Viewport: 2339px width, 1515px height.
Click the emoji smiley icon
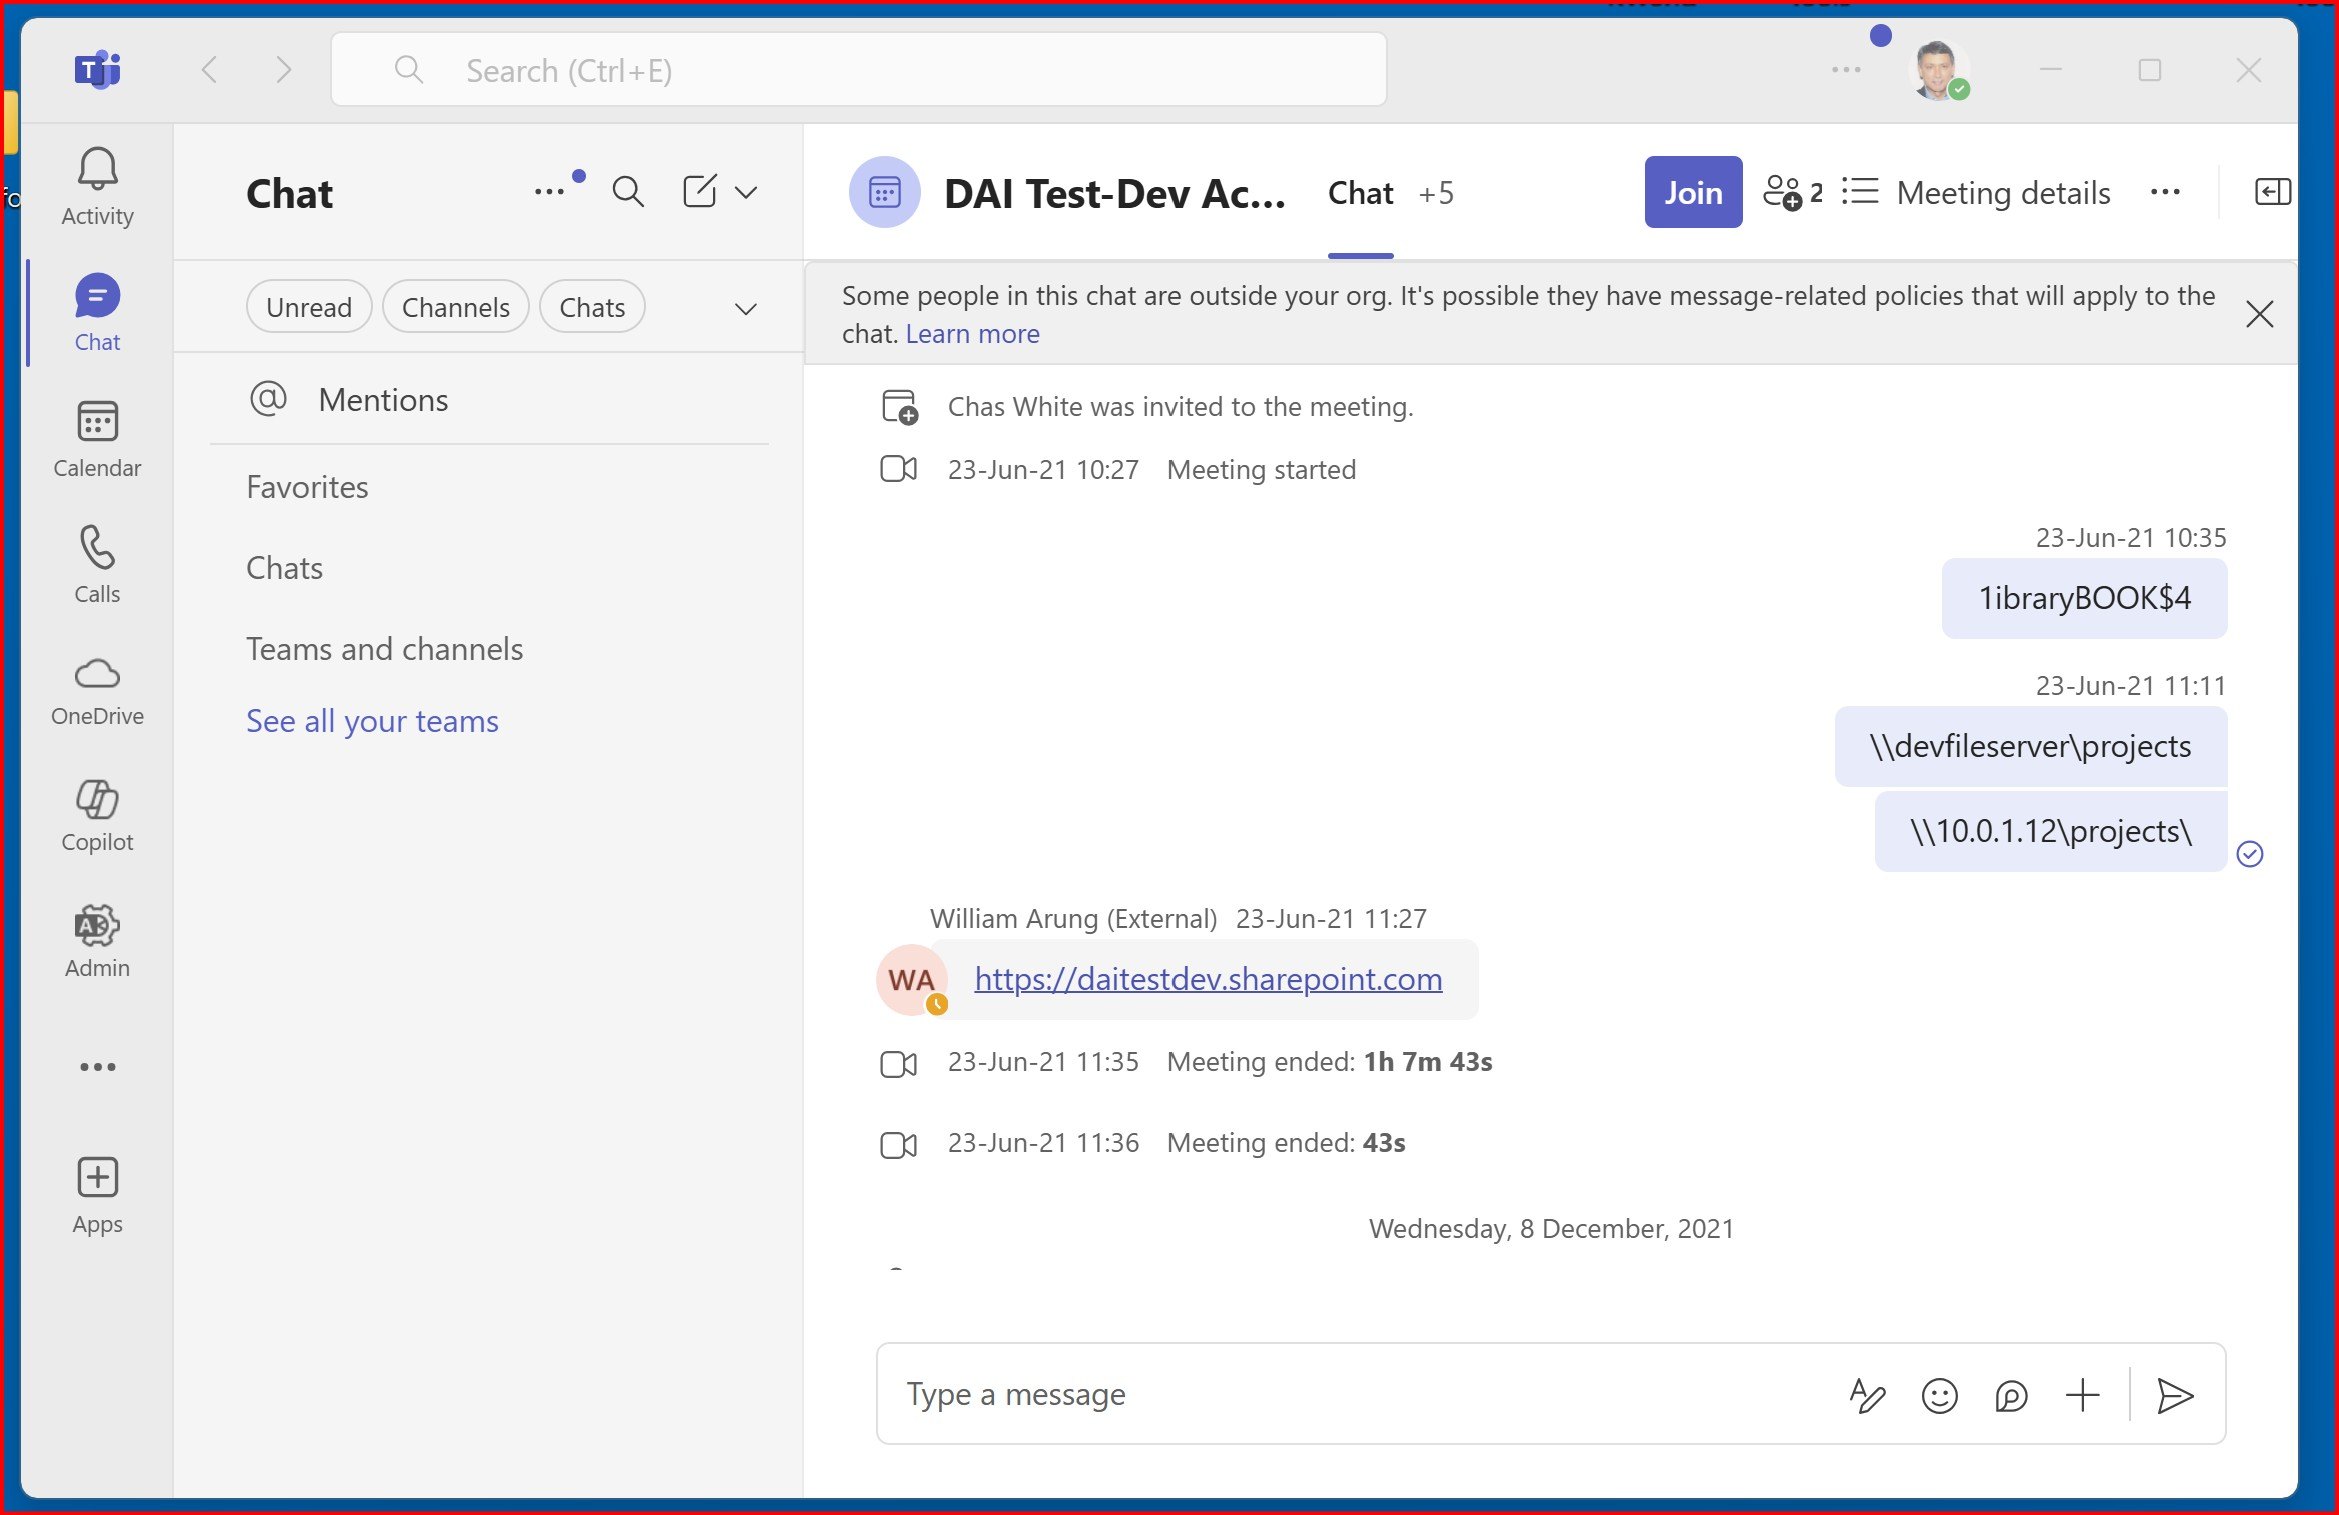tap(1939, 1395)
